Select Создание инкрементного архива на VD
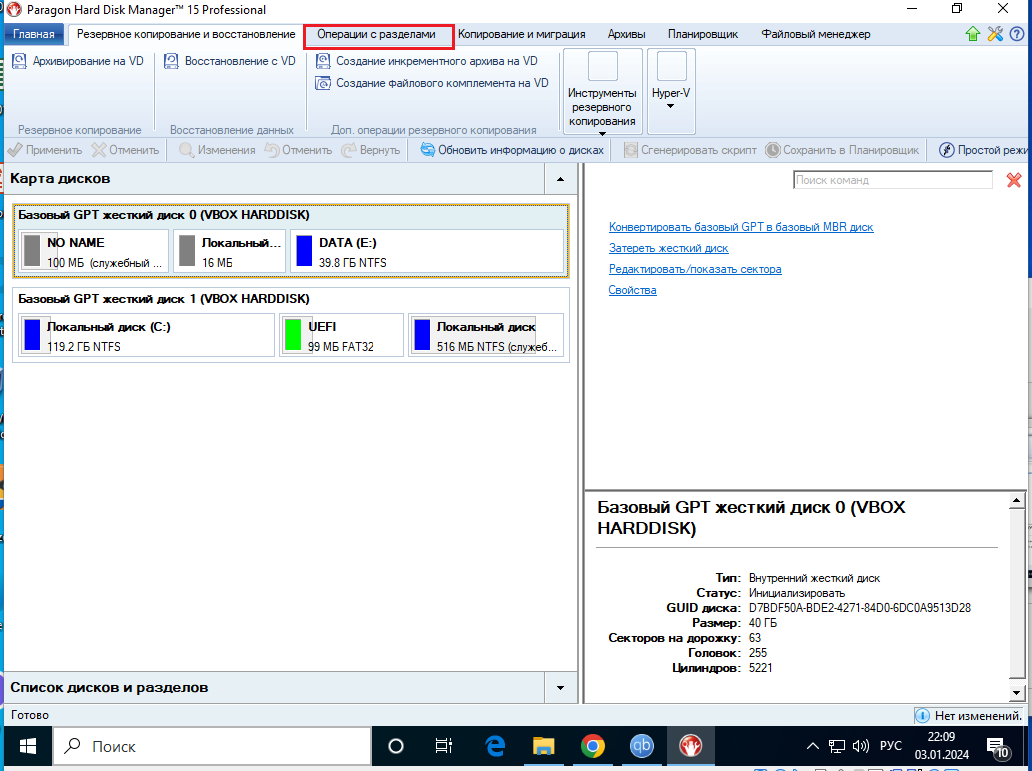 pyautogui.click(x=426, y=61)
